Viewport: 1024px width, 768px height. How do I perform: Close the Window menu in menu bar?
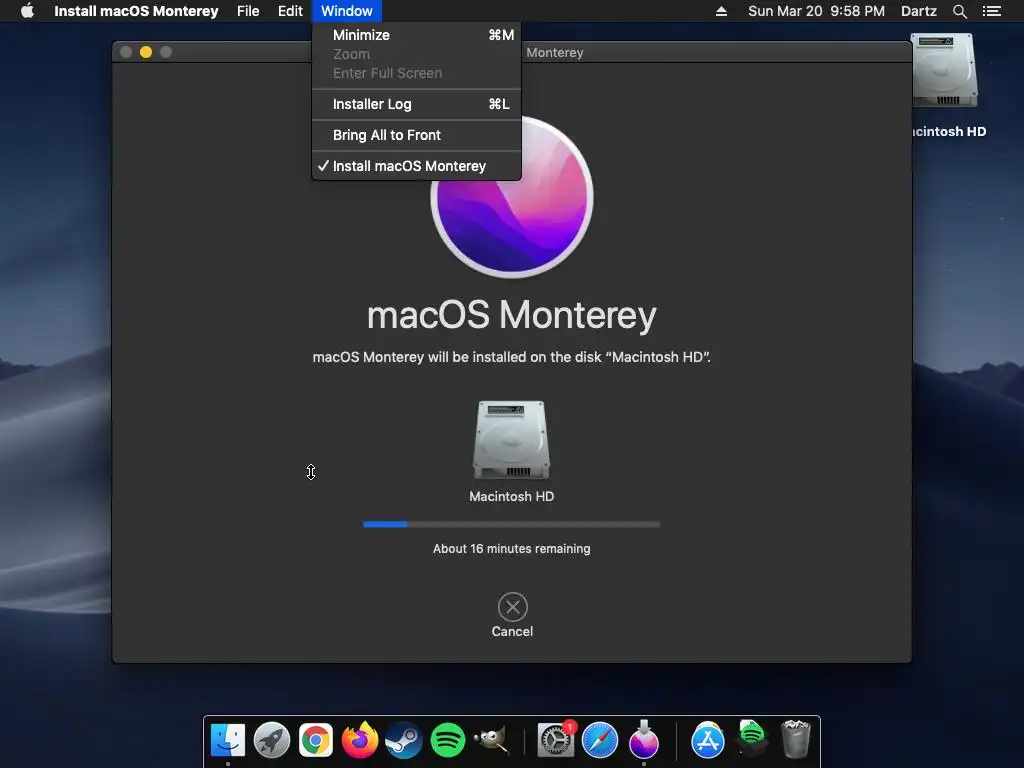(347, 11)
